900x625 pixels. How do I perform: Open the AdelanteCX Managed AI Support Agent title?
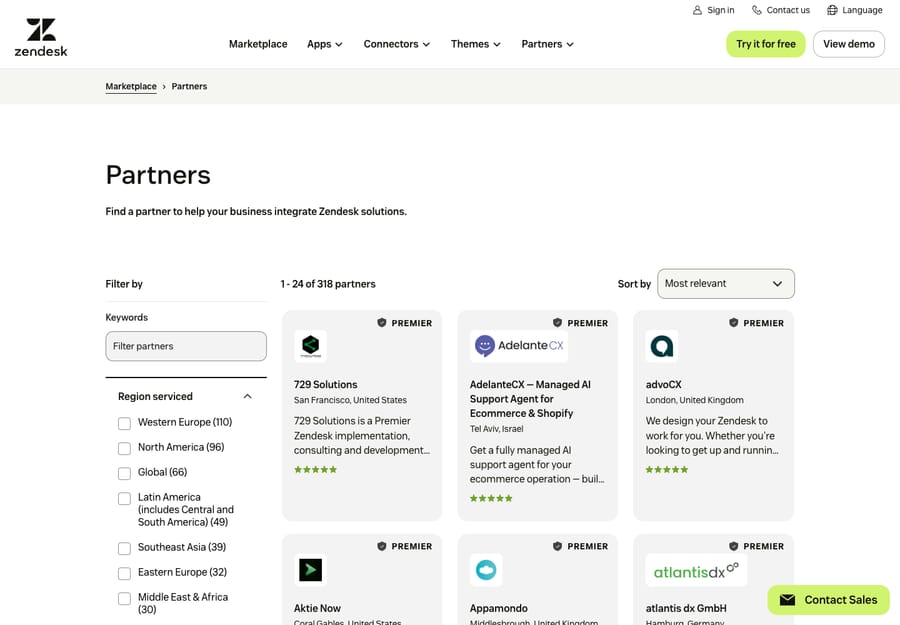[530, 399]
